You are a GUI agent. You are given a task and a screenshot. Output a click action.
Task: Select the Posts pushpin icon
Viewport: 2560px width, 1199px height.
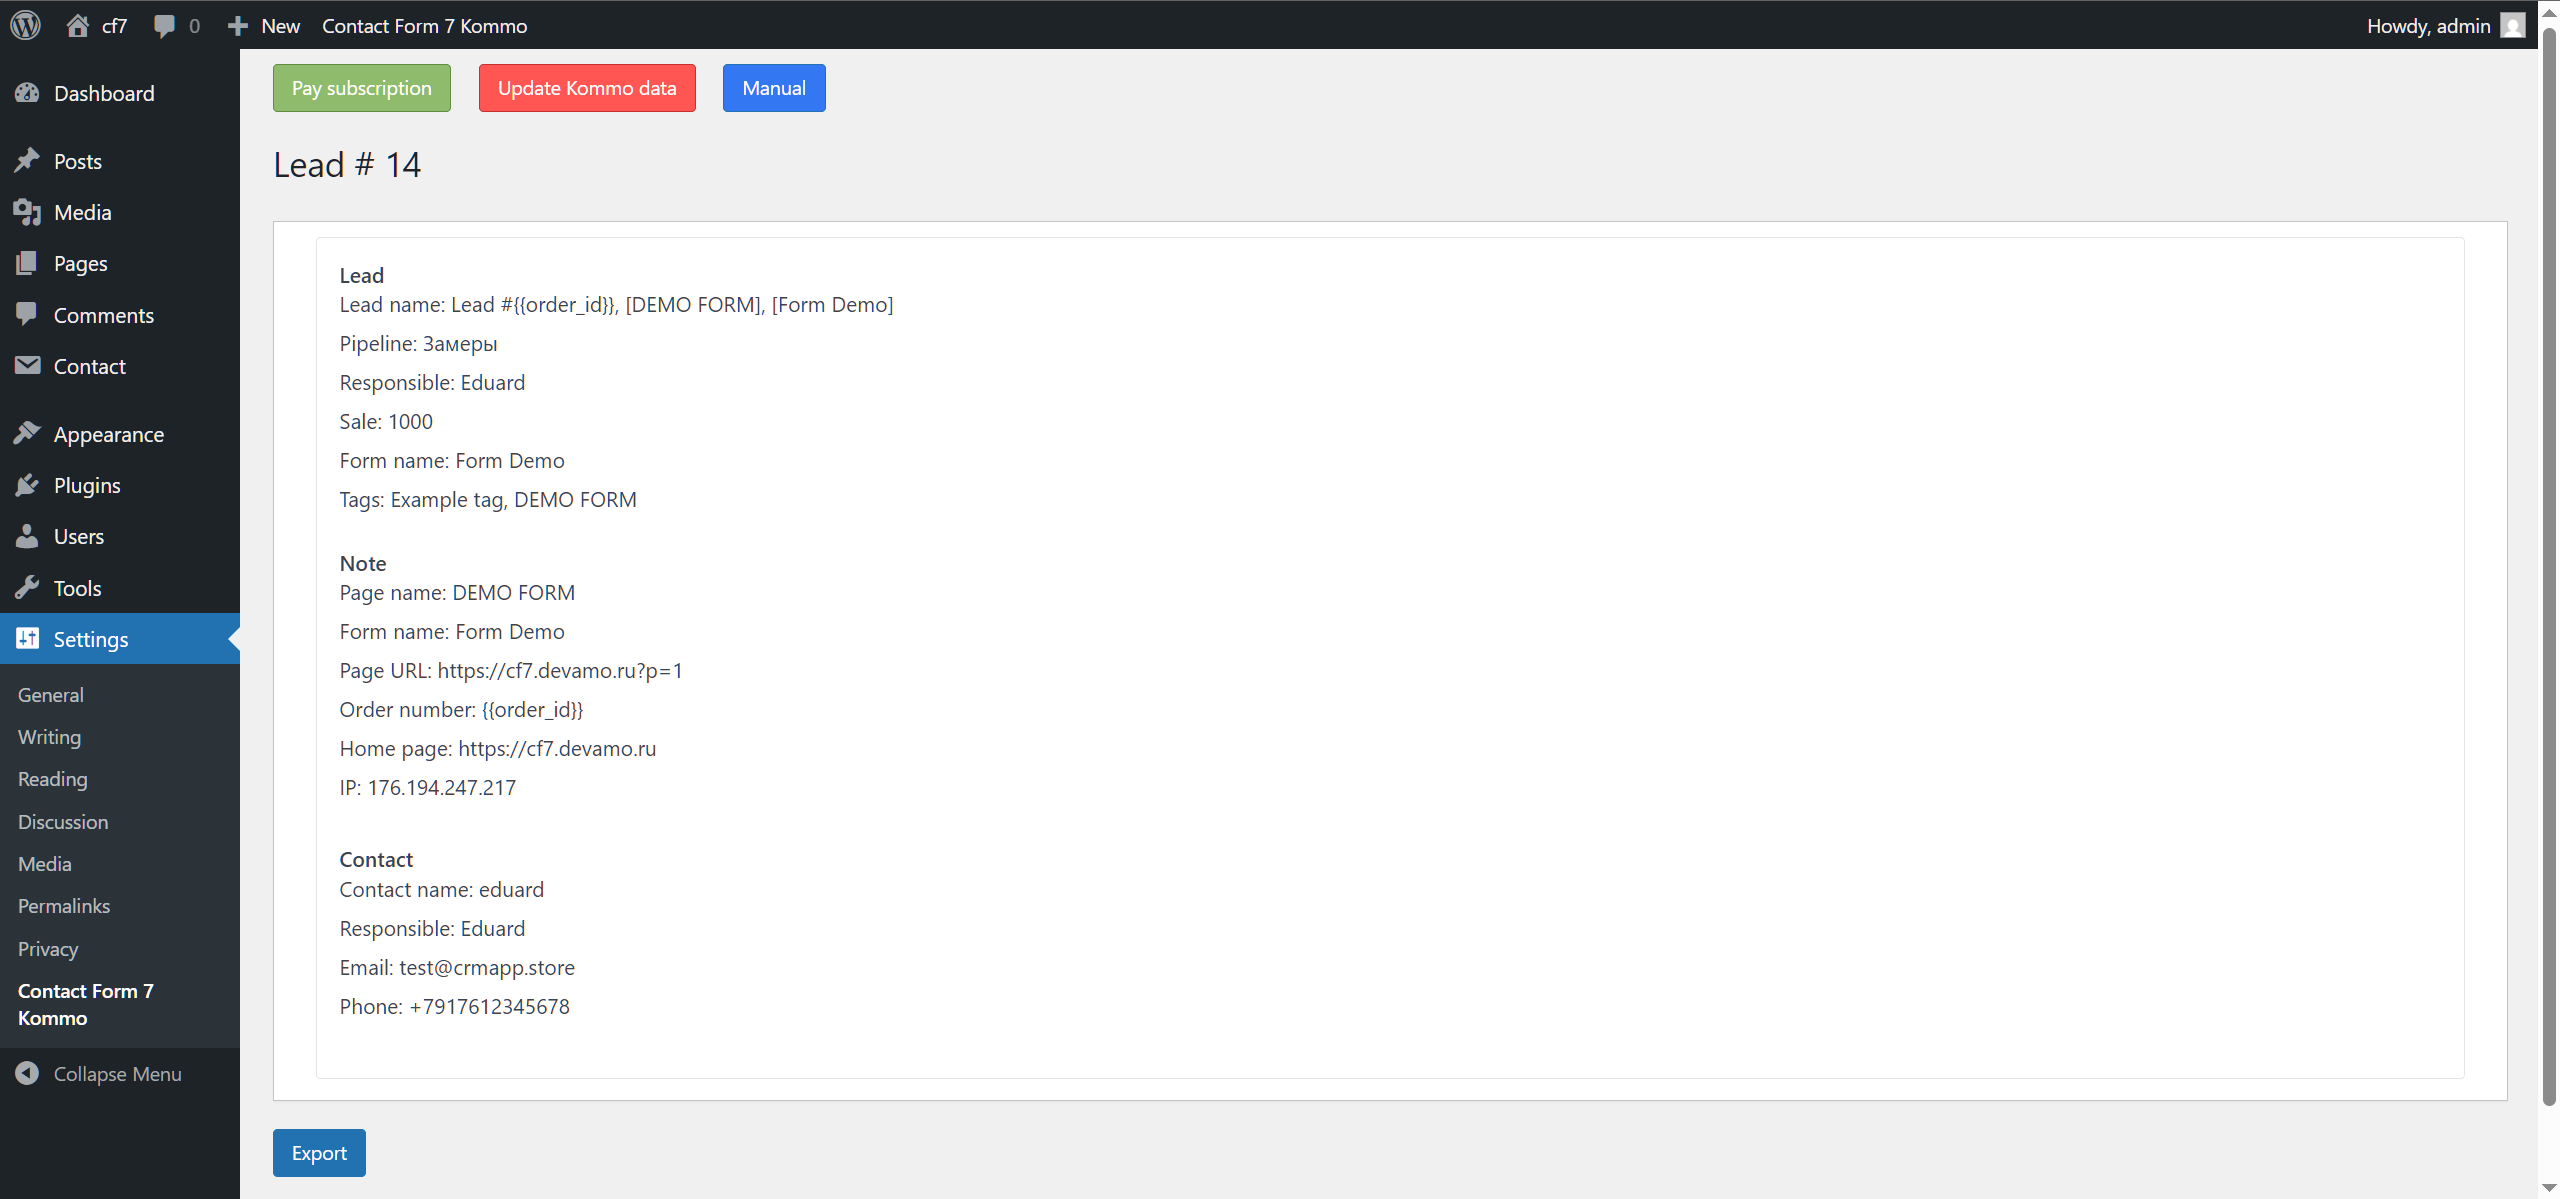(x=28, y=160)
